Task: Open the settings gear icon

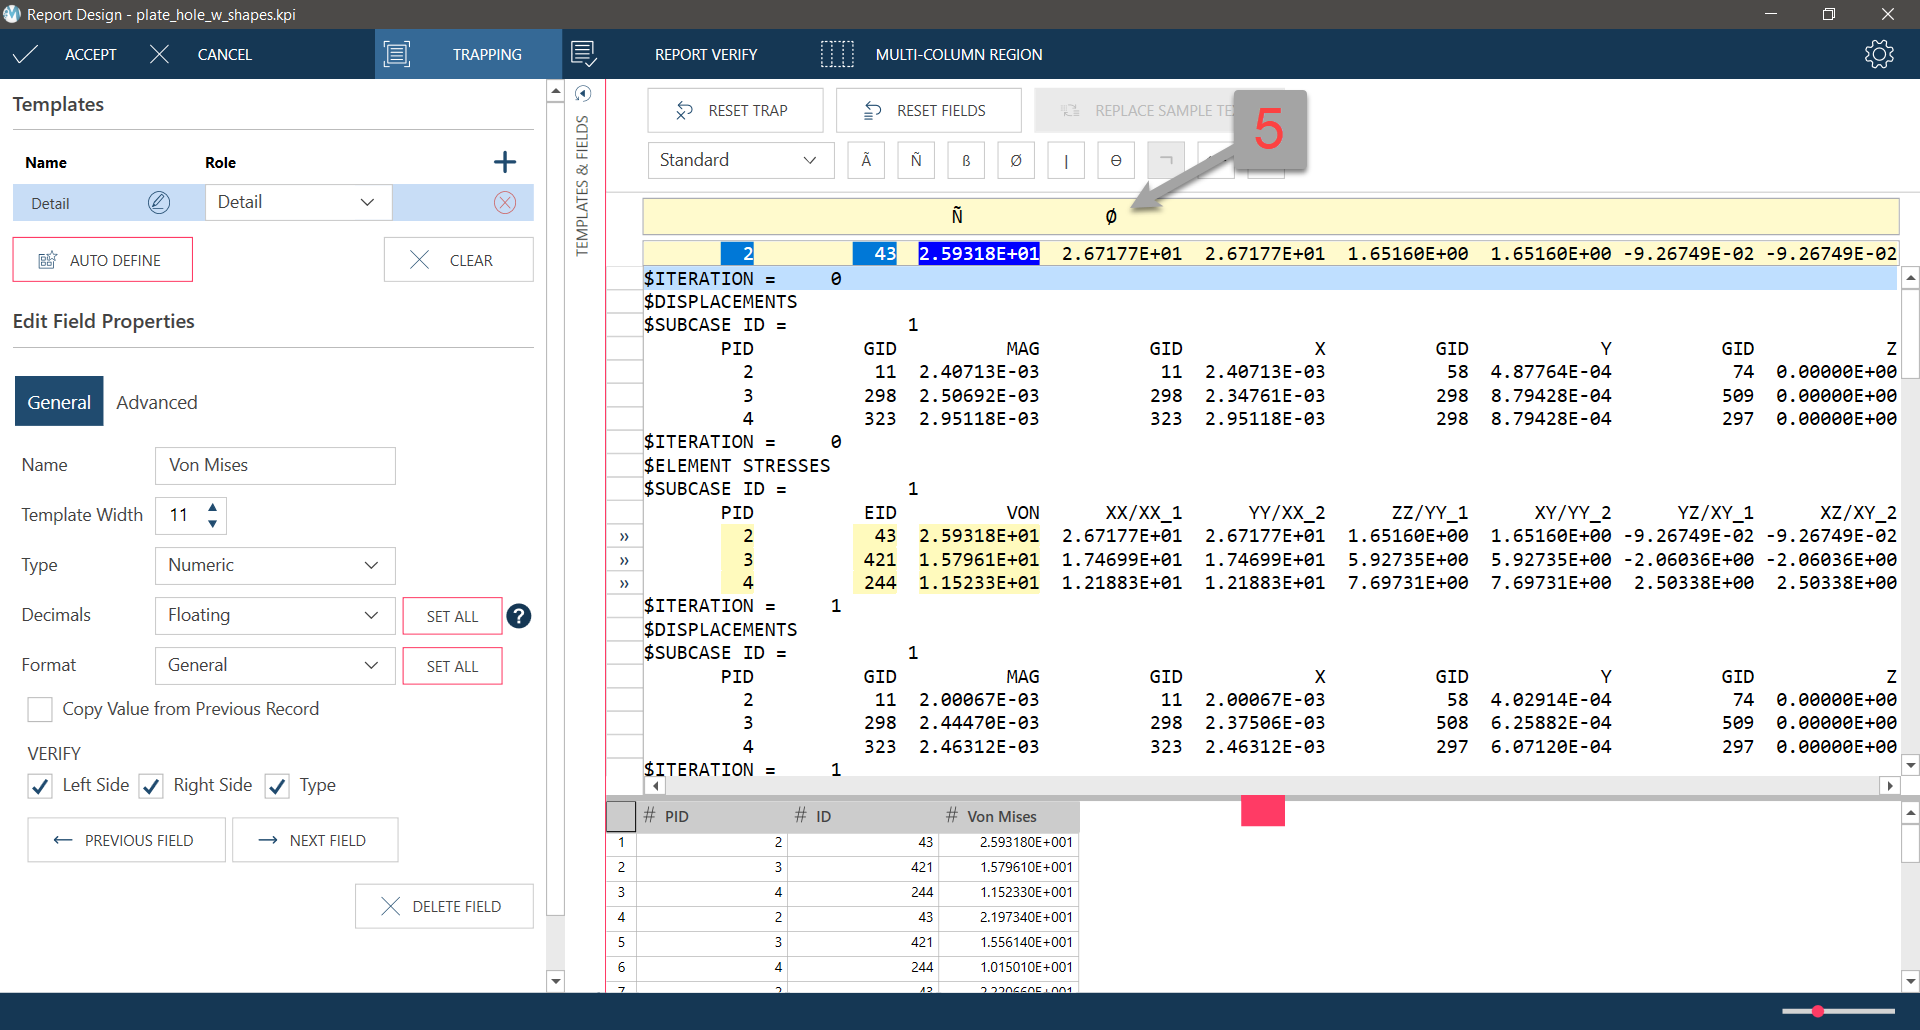Action: [1879, 54]
